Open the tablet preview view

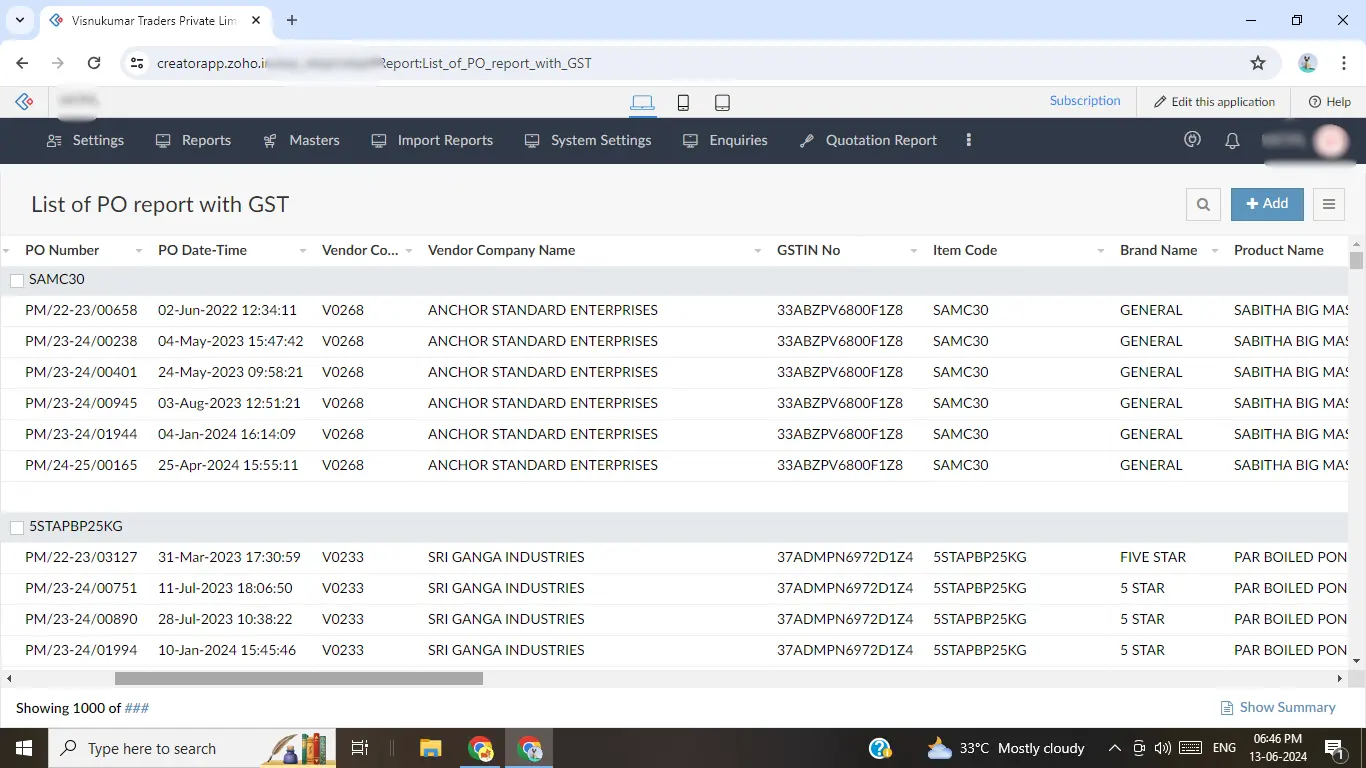point(722,102)
